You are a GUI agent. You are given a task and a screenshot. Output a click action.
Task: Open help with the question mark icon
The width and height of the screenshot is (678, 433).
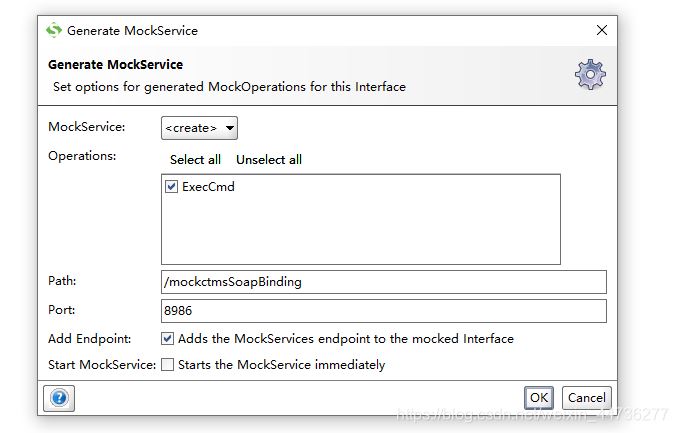click(x=59, y=398)
